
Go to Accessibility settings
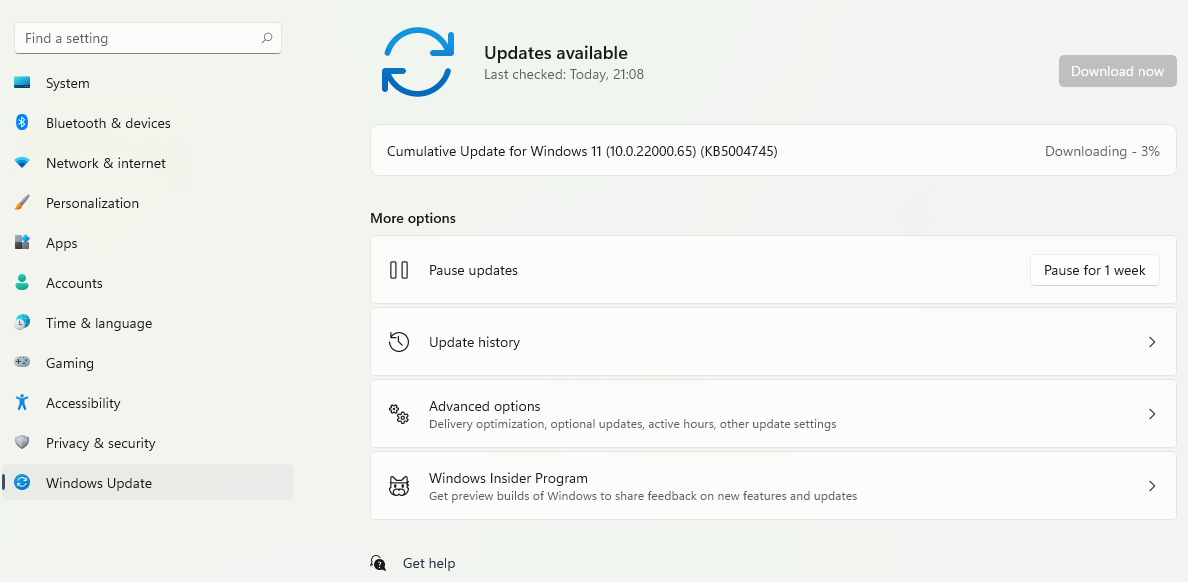[x=148, y=403]
